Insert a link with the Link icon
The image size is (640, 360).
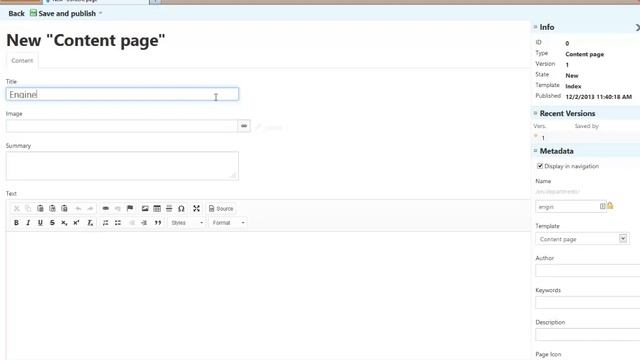[106, 209]
